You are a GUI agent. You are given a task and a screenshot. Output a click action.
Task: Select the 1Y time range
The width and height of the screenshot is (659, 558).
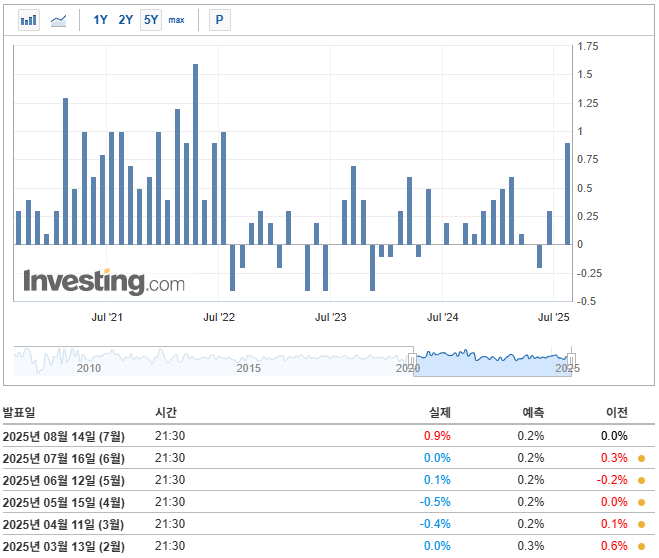pos(100,20)
